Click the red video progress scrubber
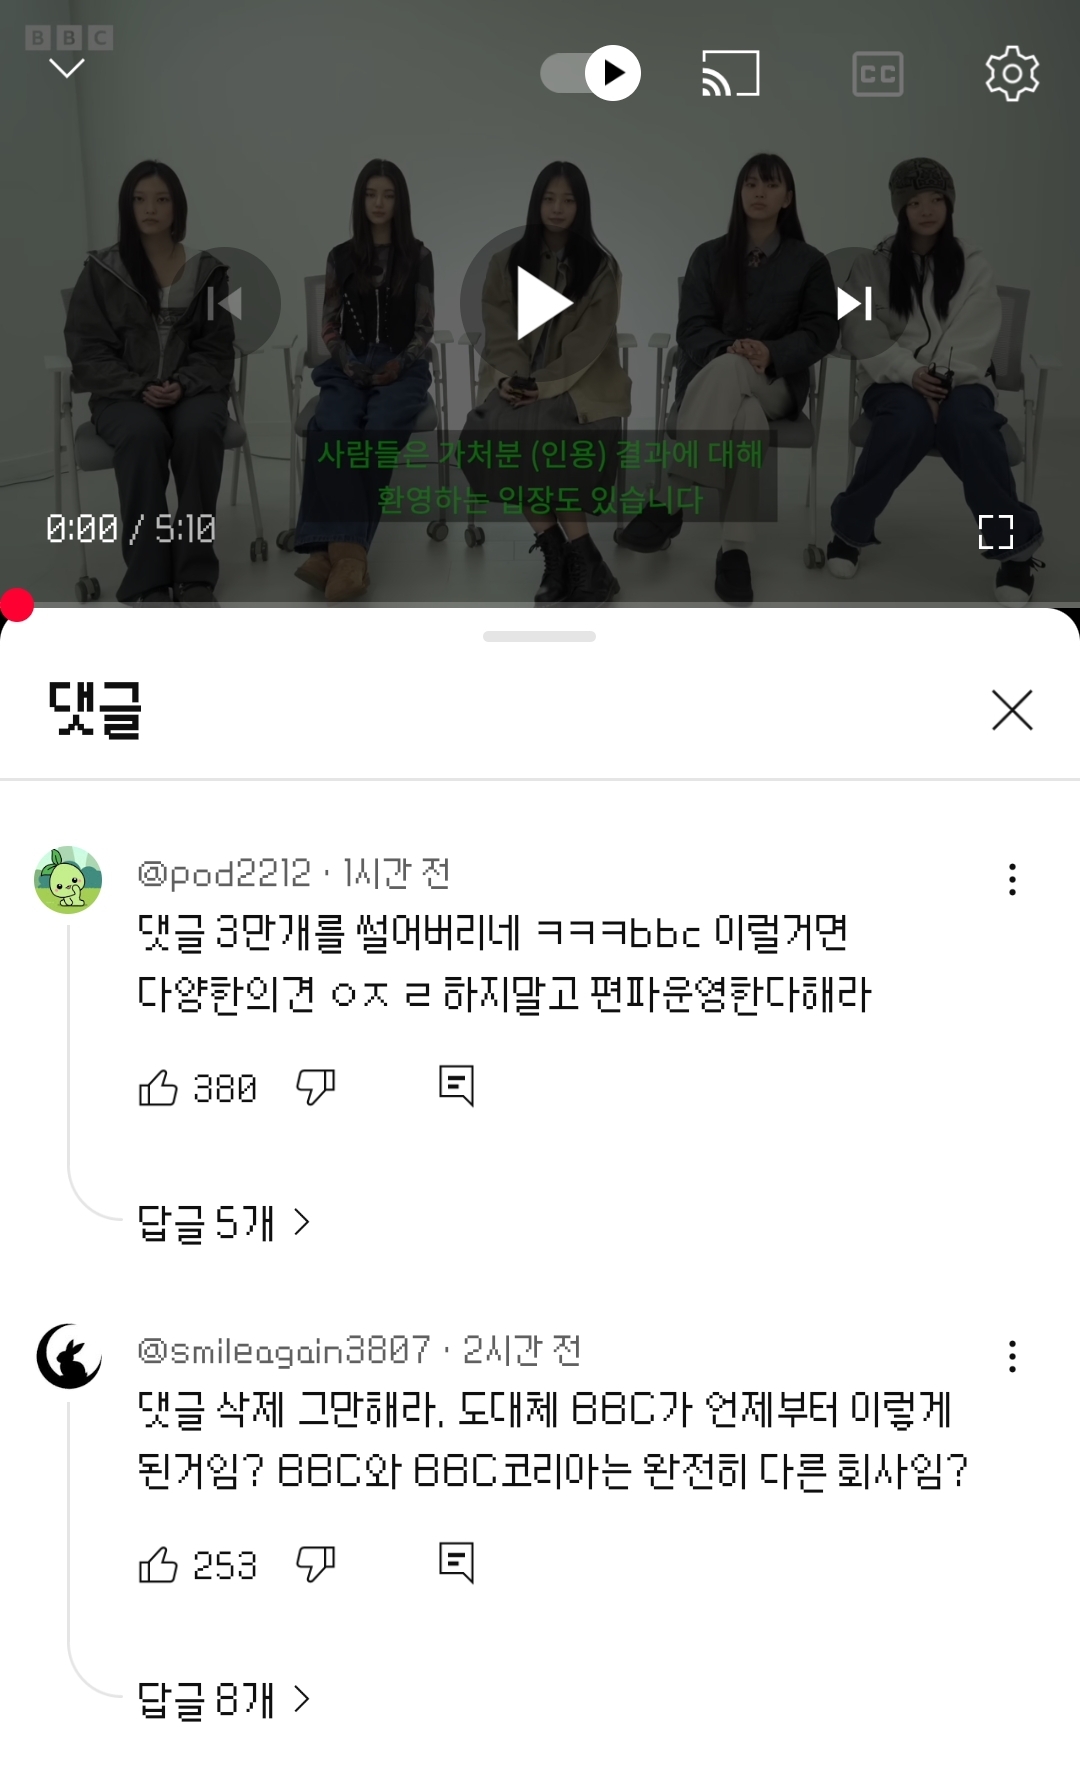The width and height of the screenshot is (1080, 1778). (x=17, y=605)
